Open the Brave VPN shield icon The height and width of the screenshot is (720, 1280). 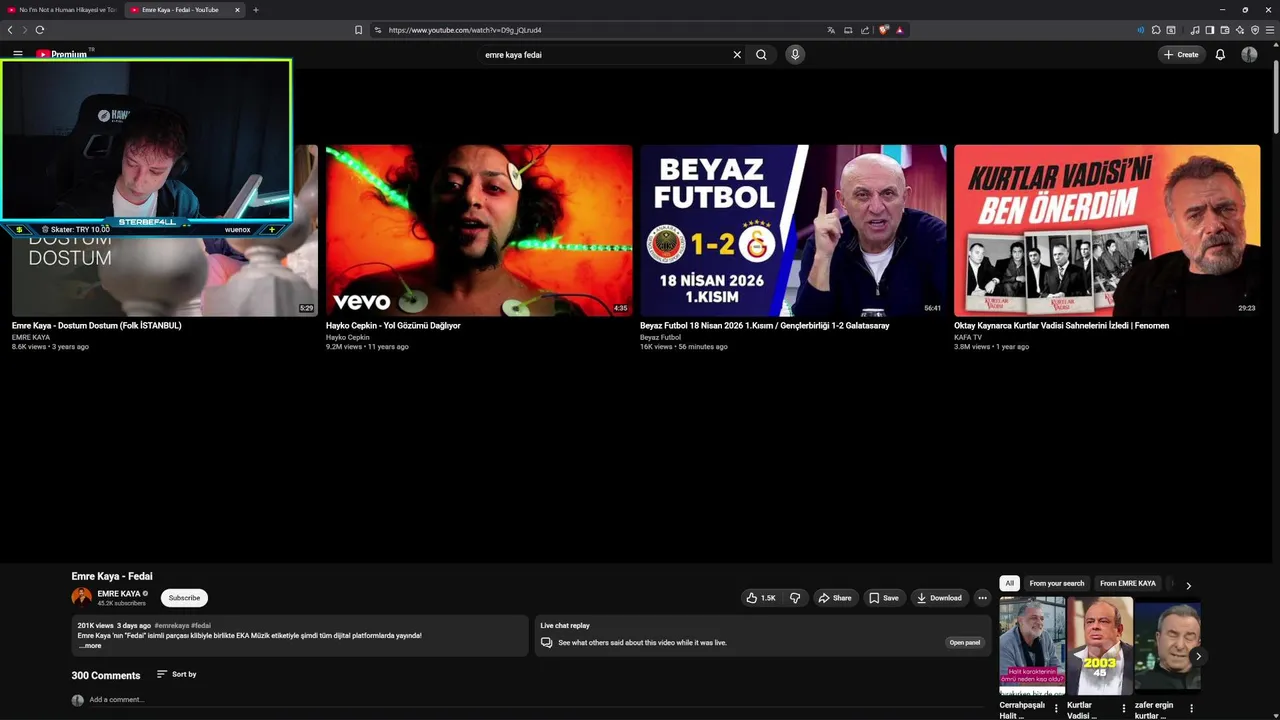[1255, 30]
